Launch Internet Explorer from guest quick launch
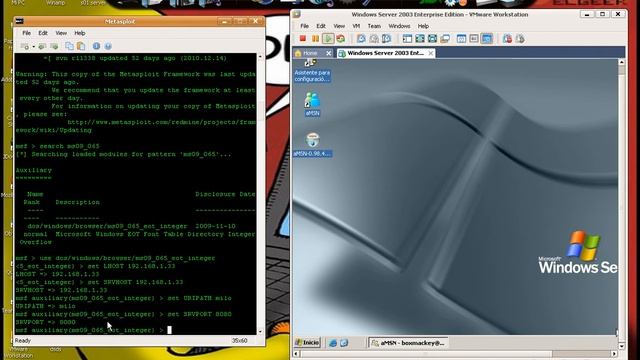The image size is (640, 360). pos(333,343)
